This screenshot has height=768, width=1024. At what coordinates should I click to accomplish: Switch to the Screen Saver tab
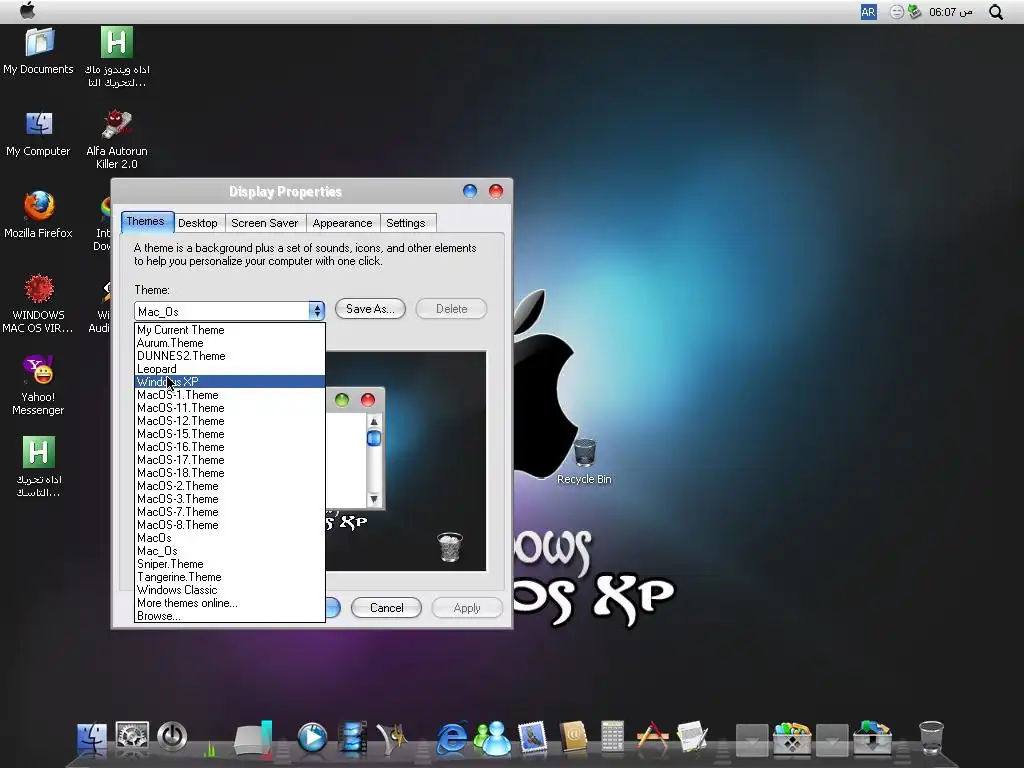264,223
